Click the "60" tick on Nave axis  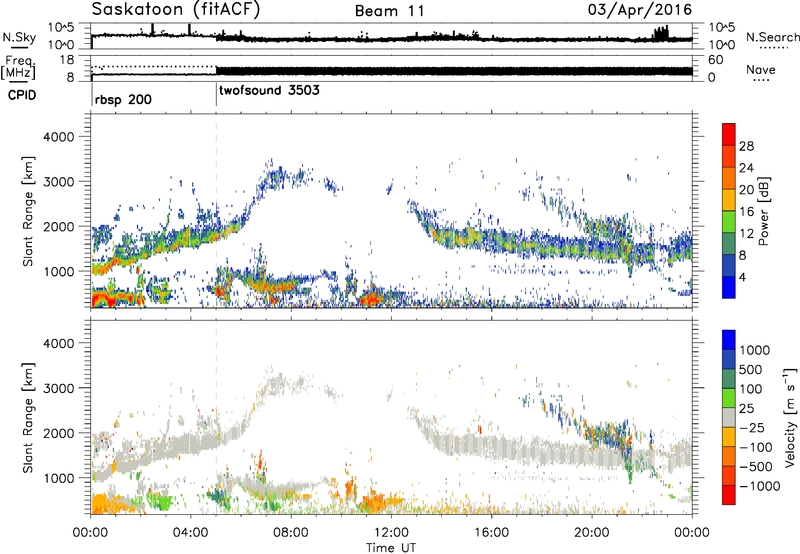[715, 60]
